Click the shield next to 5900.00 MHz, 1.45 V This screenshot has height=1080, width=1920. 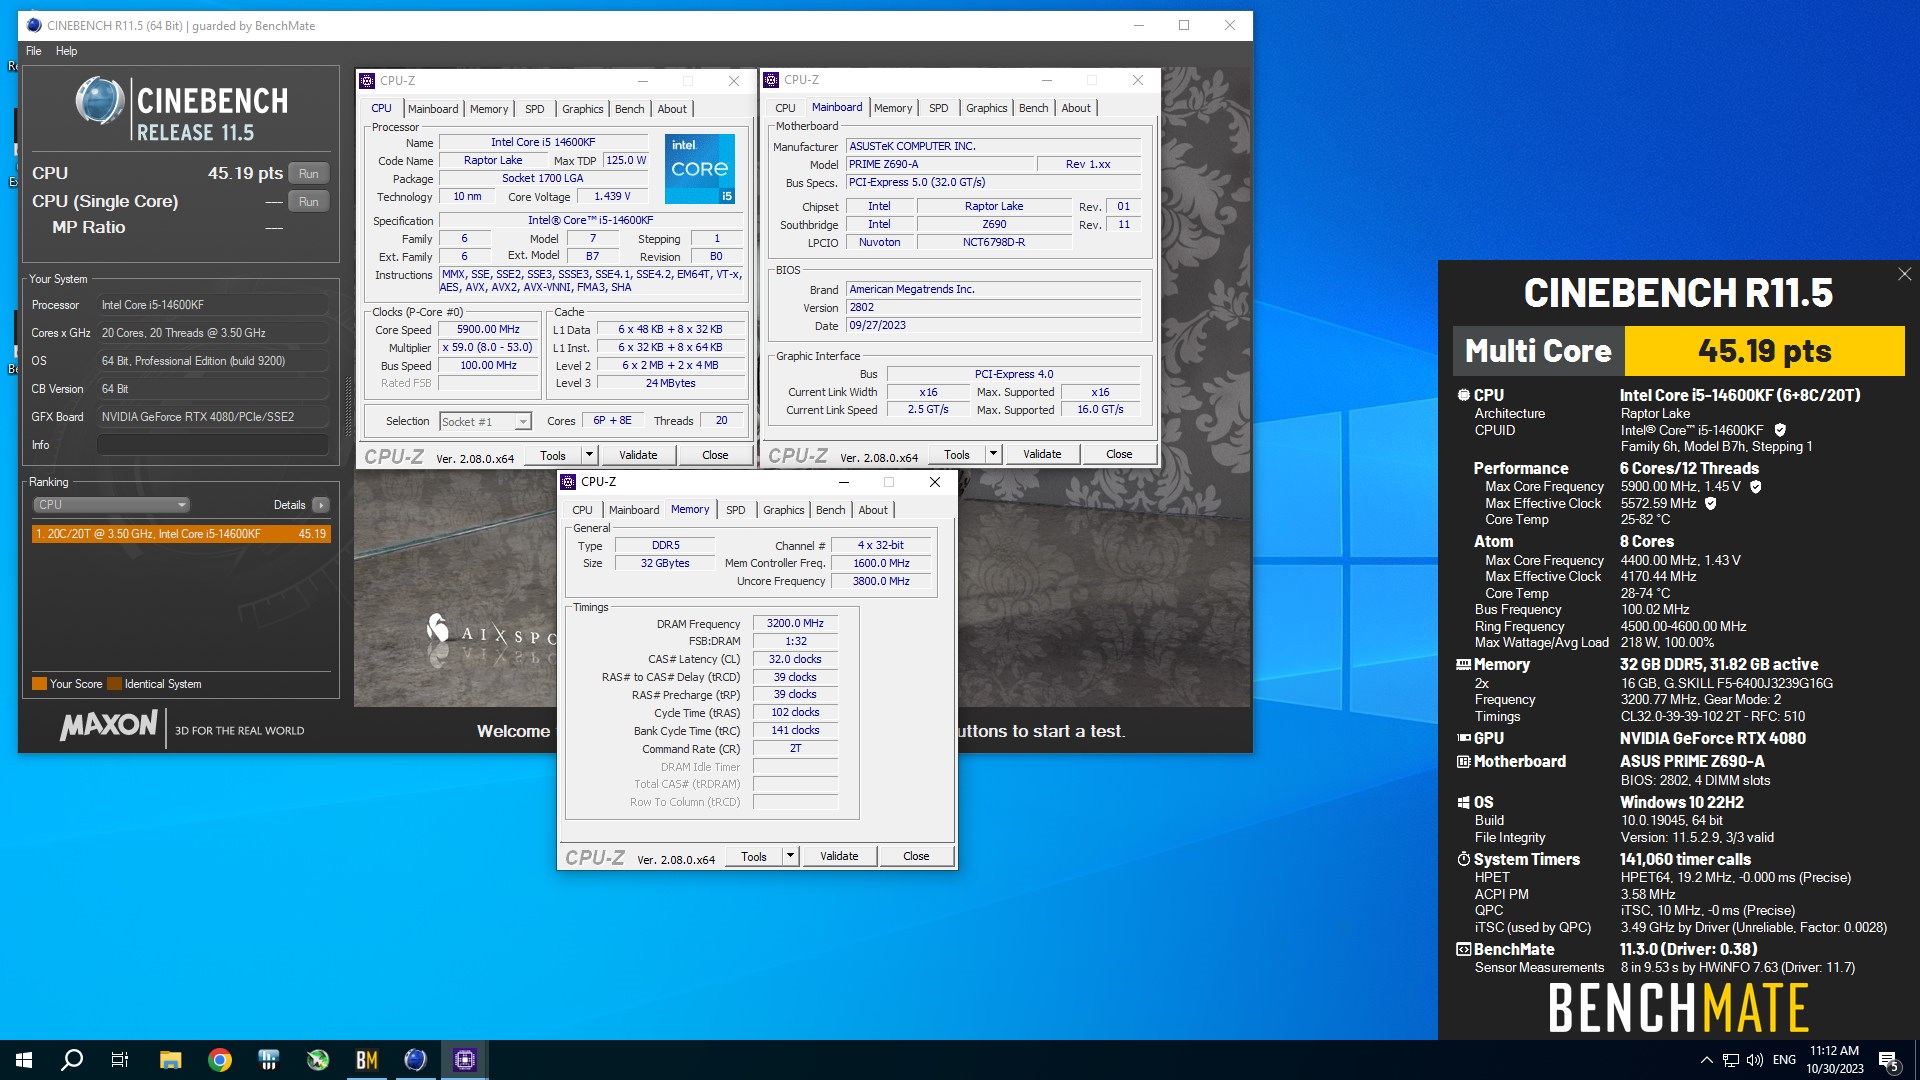[x=1756, y=486]
